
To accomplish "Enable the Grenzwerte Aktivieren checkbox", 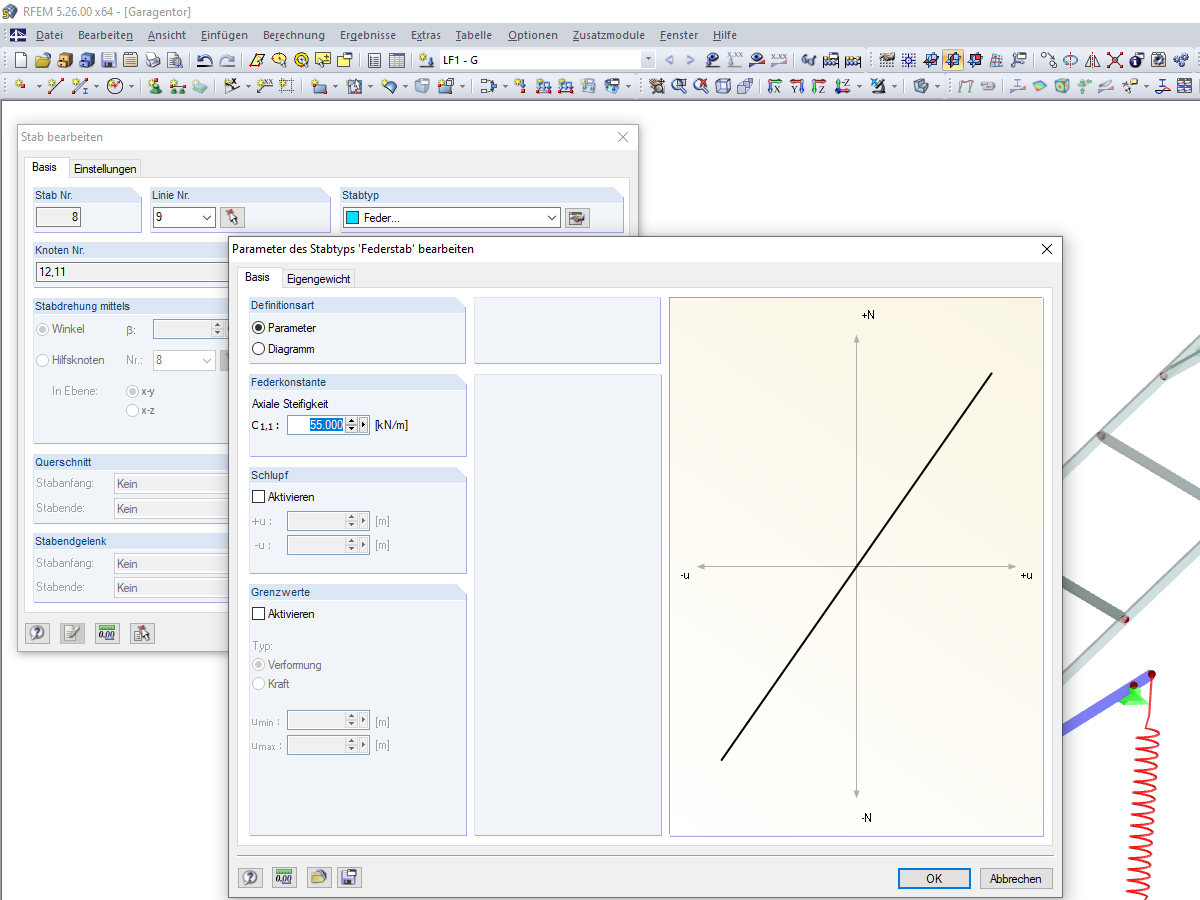I will 259,614.
